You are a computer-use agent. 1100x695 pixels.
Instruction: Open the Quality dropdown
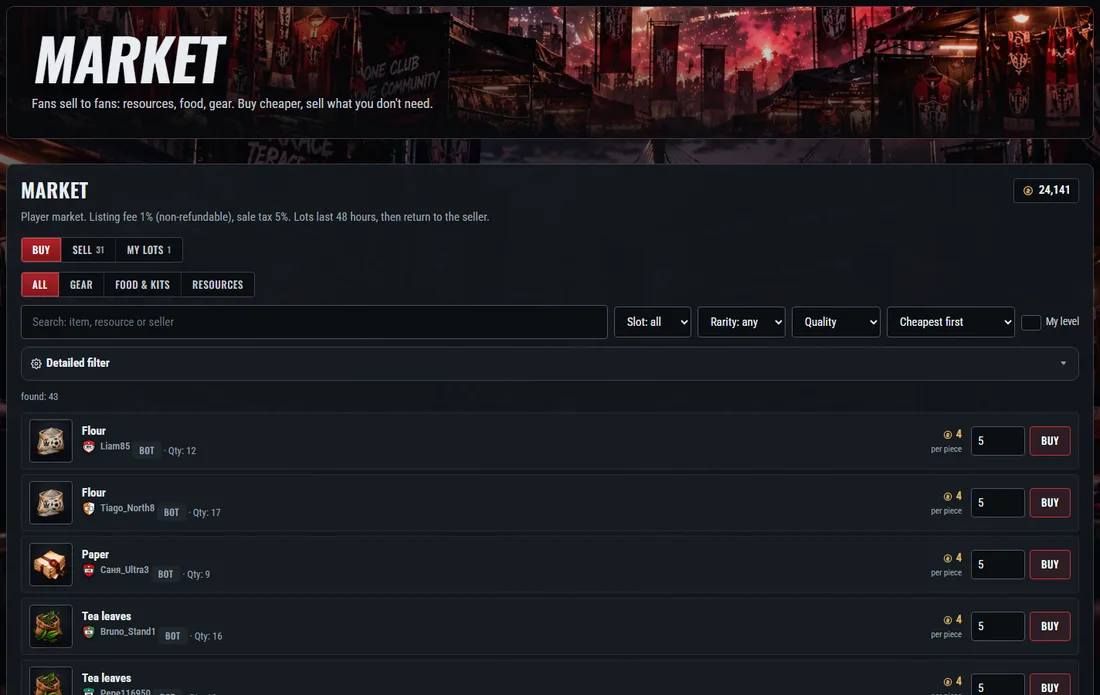pos(836,322)
